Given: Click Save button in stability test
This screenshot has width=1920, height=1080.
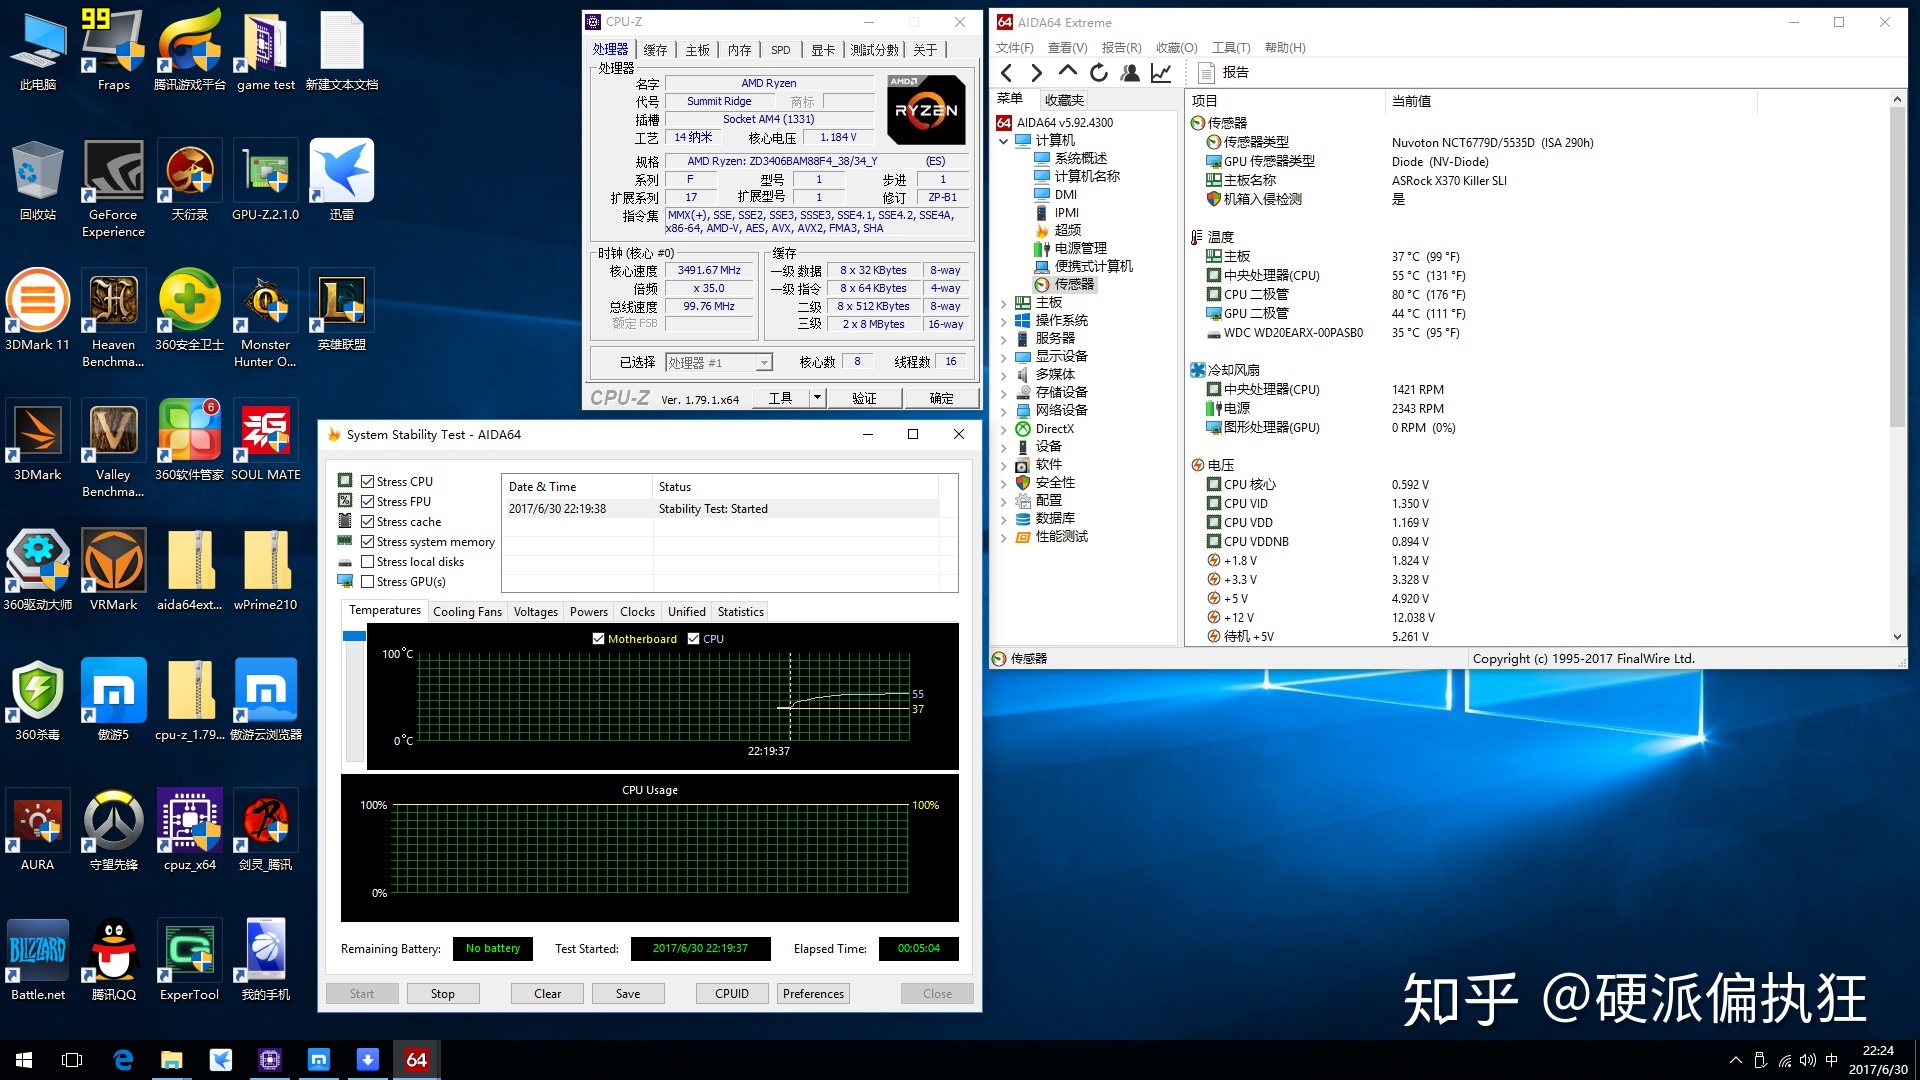Looking at the screenshot, I should (628, 993).
